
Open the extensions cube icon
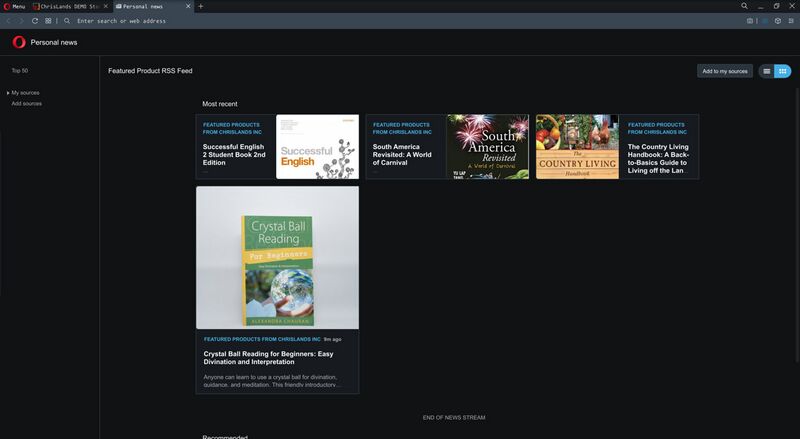[778, 21]
